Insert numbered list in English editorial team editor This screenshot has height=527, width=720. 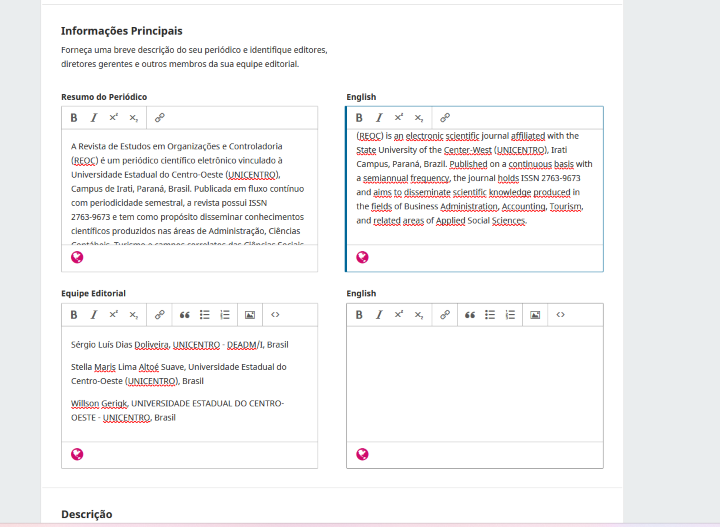510,315
